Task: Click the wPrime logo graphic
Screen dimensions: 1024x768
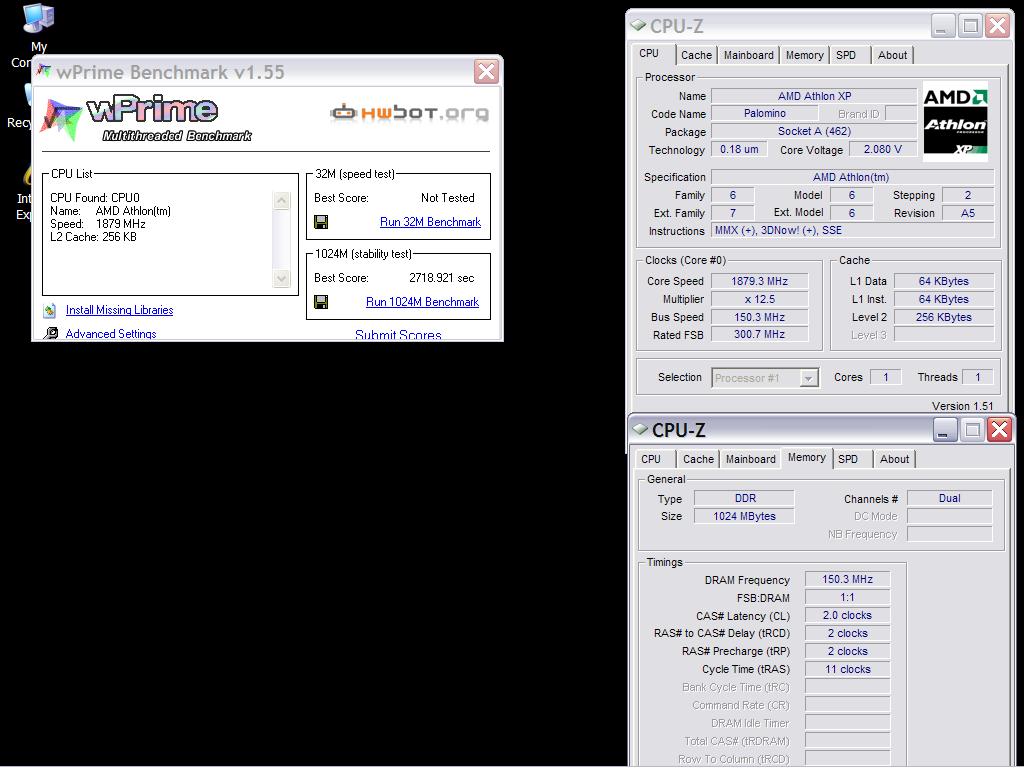Action: tap(146, 118)
